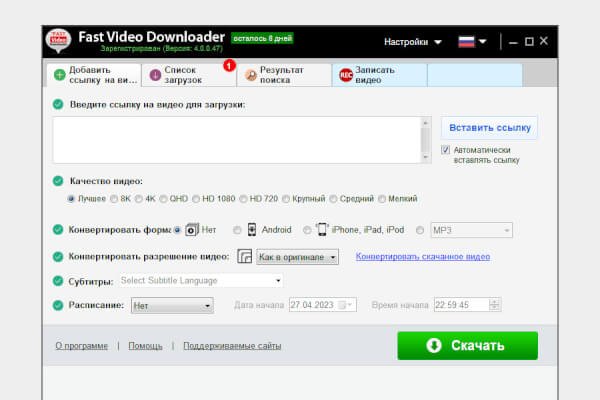Click inside the video link text area
Screen dimensions: 600x400
click(237, 140)
